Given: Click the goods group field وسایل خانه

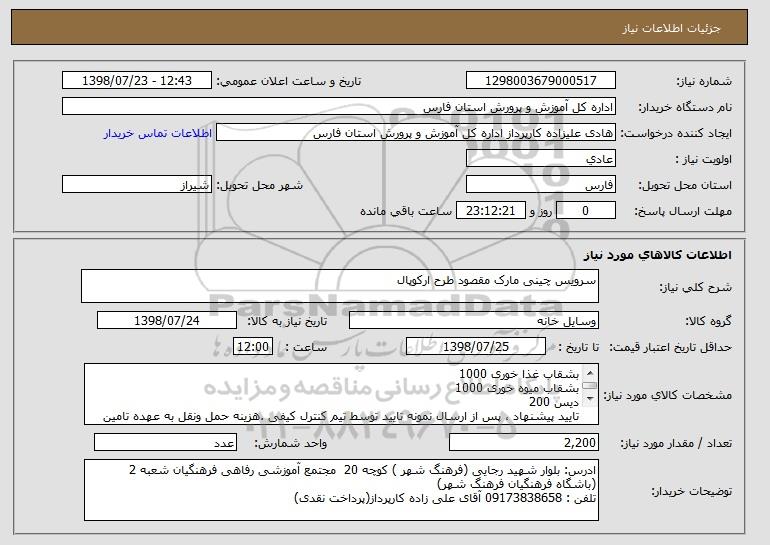Looking at the screenshot, I should click(474, 321).
